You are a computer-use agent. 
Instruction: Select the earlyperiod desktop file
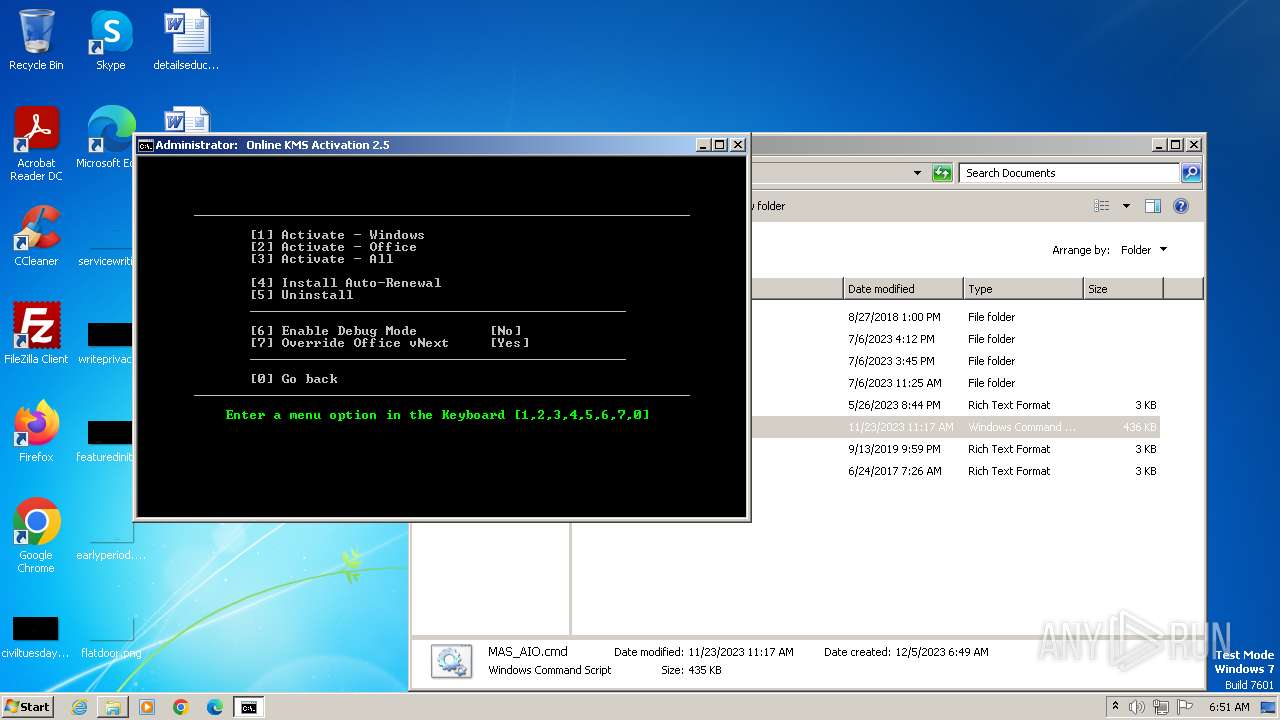pyautogui.click(x=110, y=538)
